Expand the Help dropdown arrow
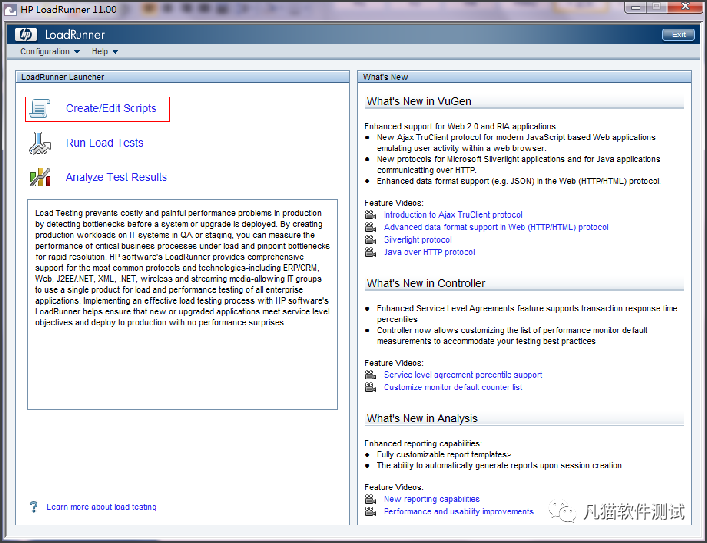The width and height of the screenshot is (707, 543). pyautogui.click(x=115, y=52)
